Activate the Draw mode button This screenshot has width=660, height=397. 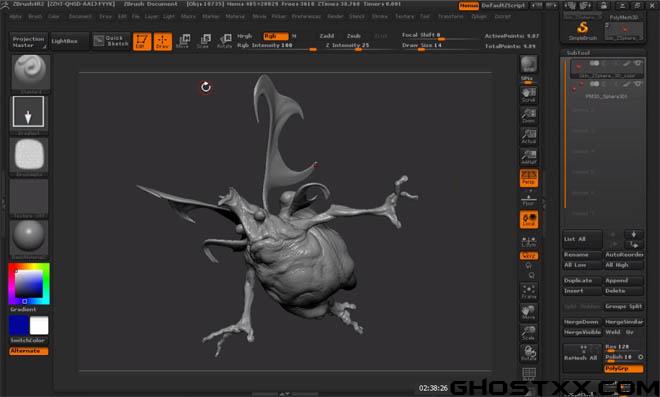click(162, 41)
